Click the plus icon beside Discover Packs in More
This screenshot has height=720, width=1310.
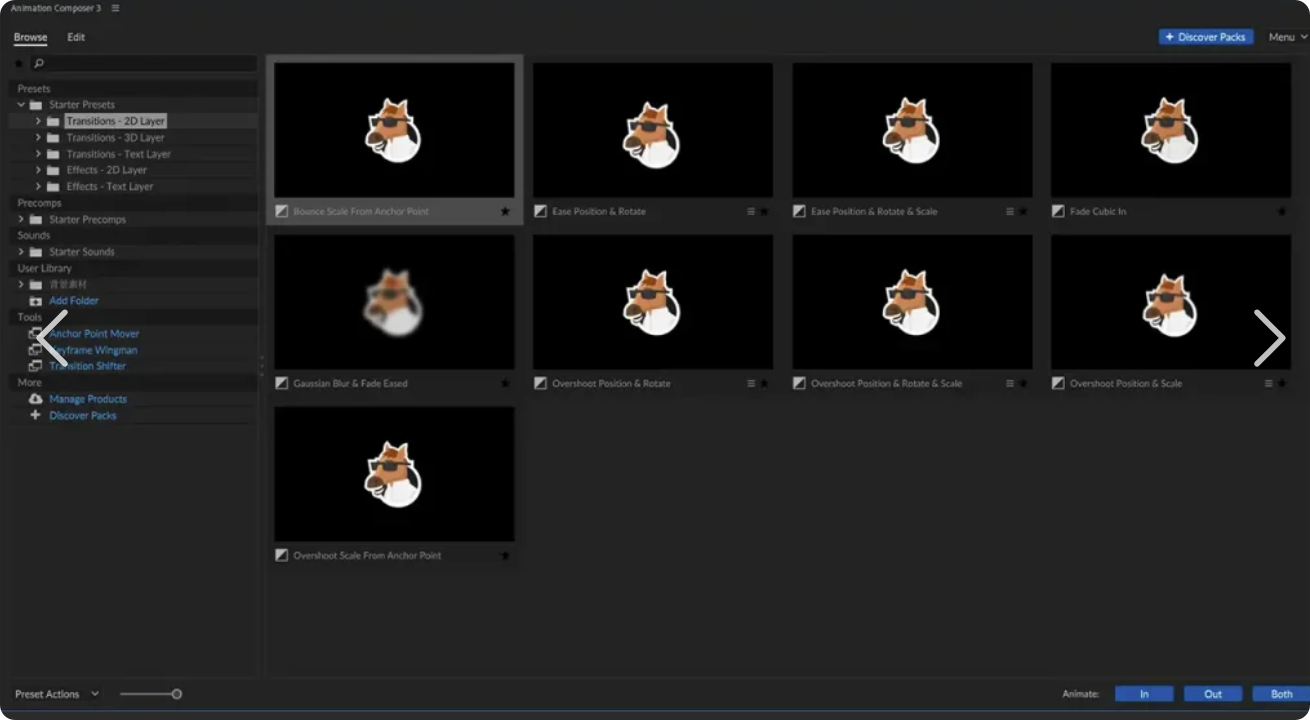(36, 415)
